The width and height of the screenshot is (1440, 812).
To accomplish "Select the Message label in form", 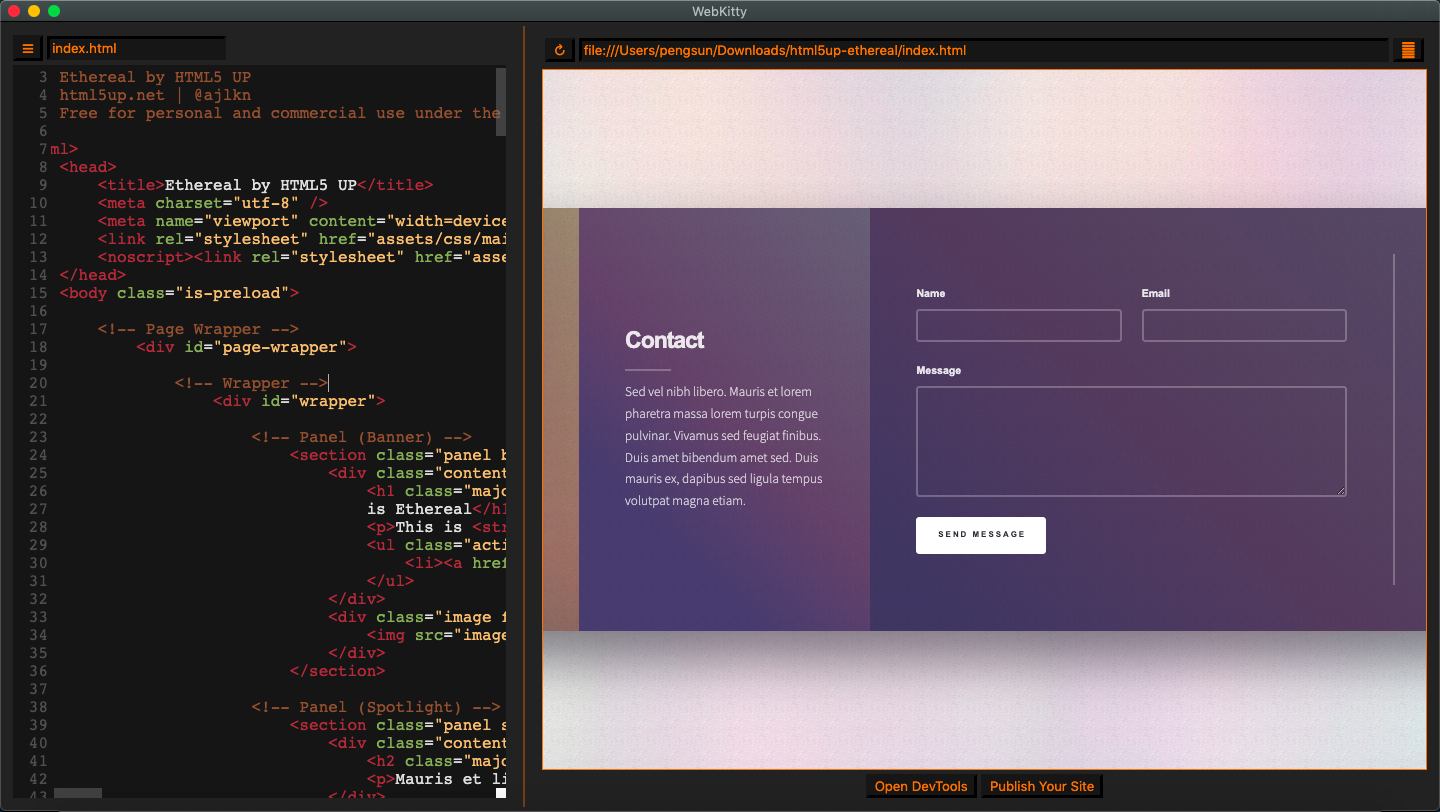I will [938, 370].
